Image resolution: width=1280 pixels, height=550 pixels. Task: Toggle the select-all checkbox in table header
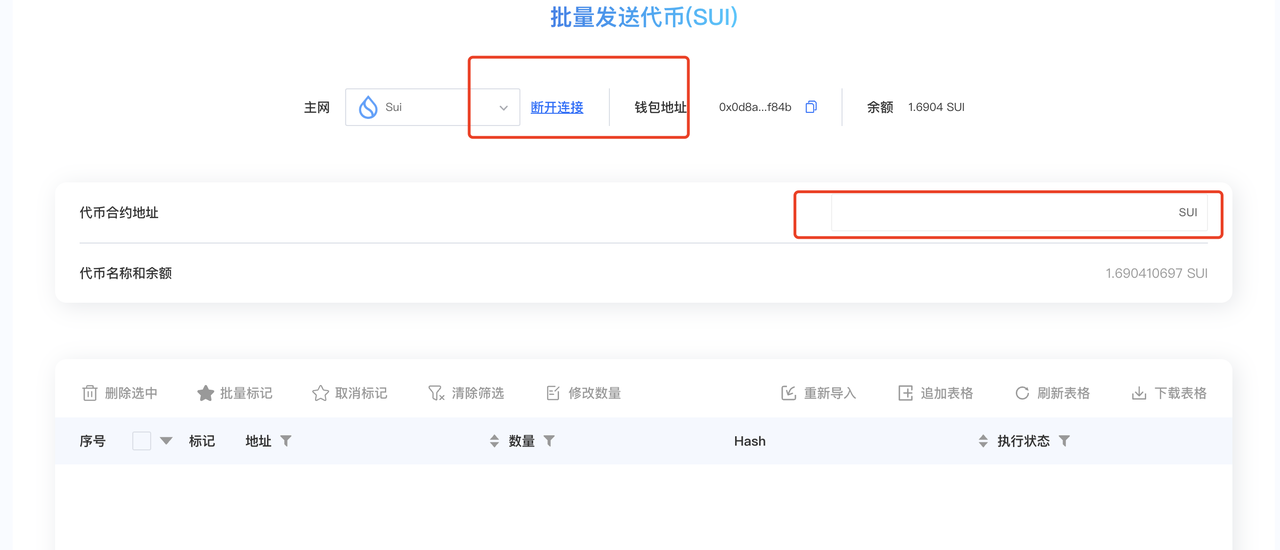pyautogui.click(x=142, y=441)
